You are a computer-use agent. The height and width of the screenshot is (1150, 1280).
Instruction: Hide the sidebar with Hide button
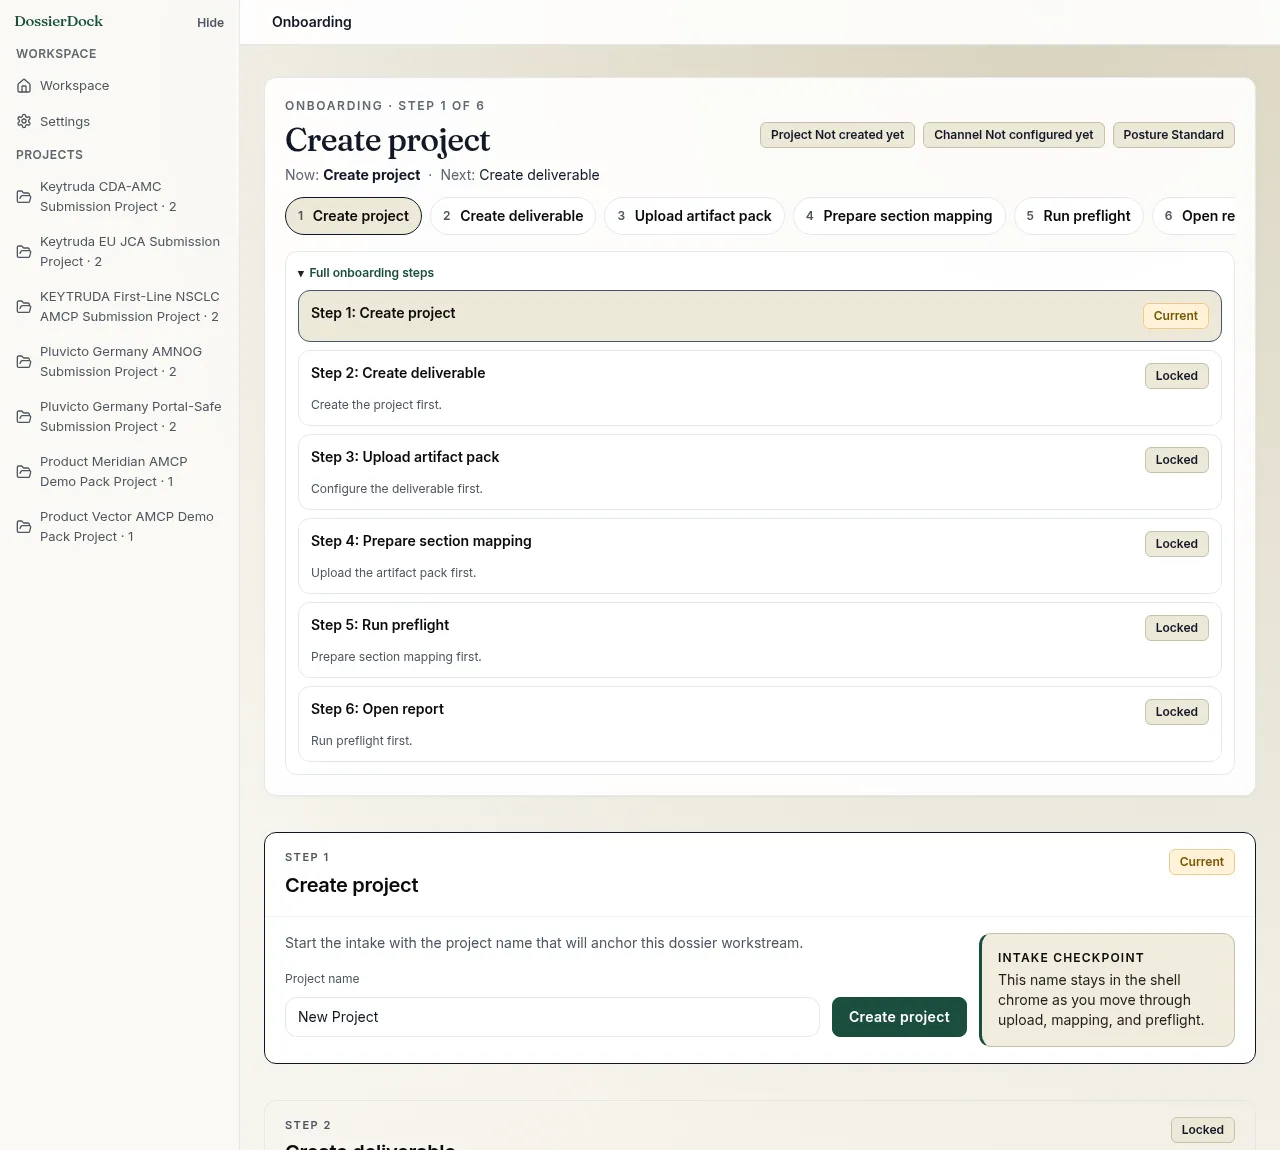point(210,23)
